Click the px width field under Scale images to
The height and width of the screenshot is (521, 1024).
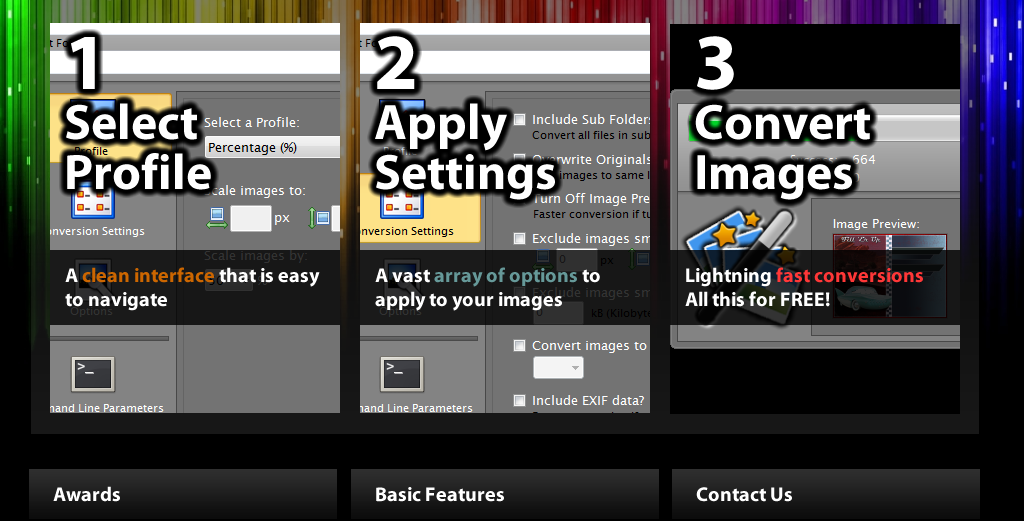(251, 218)
